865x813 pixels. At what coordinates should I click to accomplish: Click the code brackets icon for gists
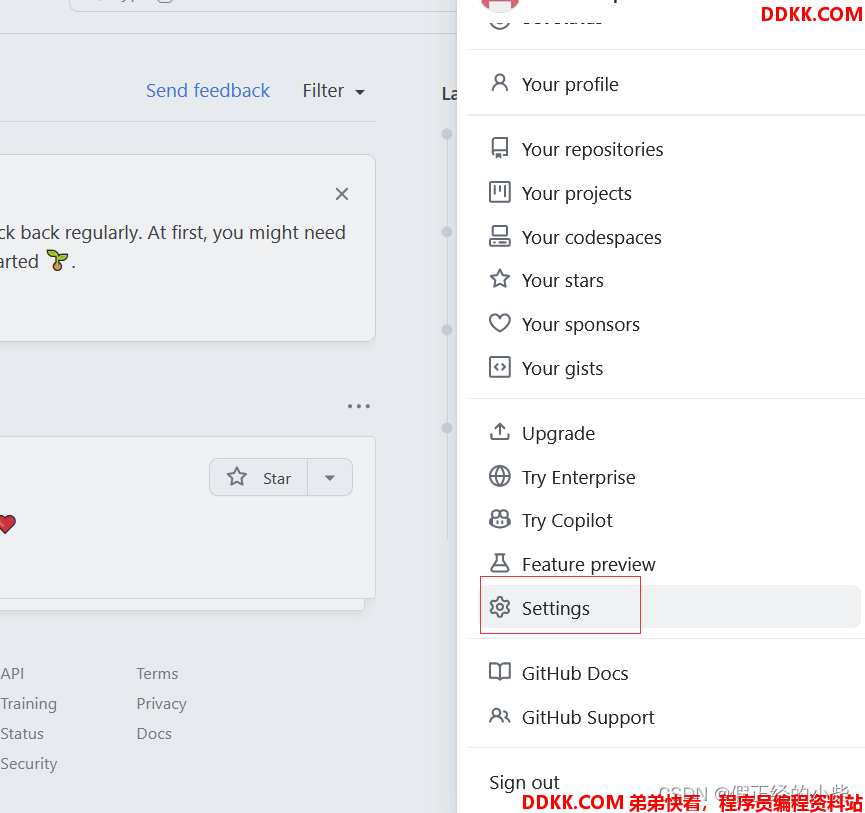click(x=499, y=367)
